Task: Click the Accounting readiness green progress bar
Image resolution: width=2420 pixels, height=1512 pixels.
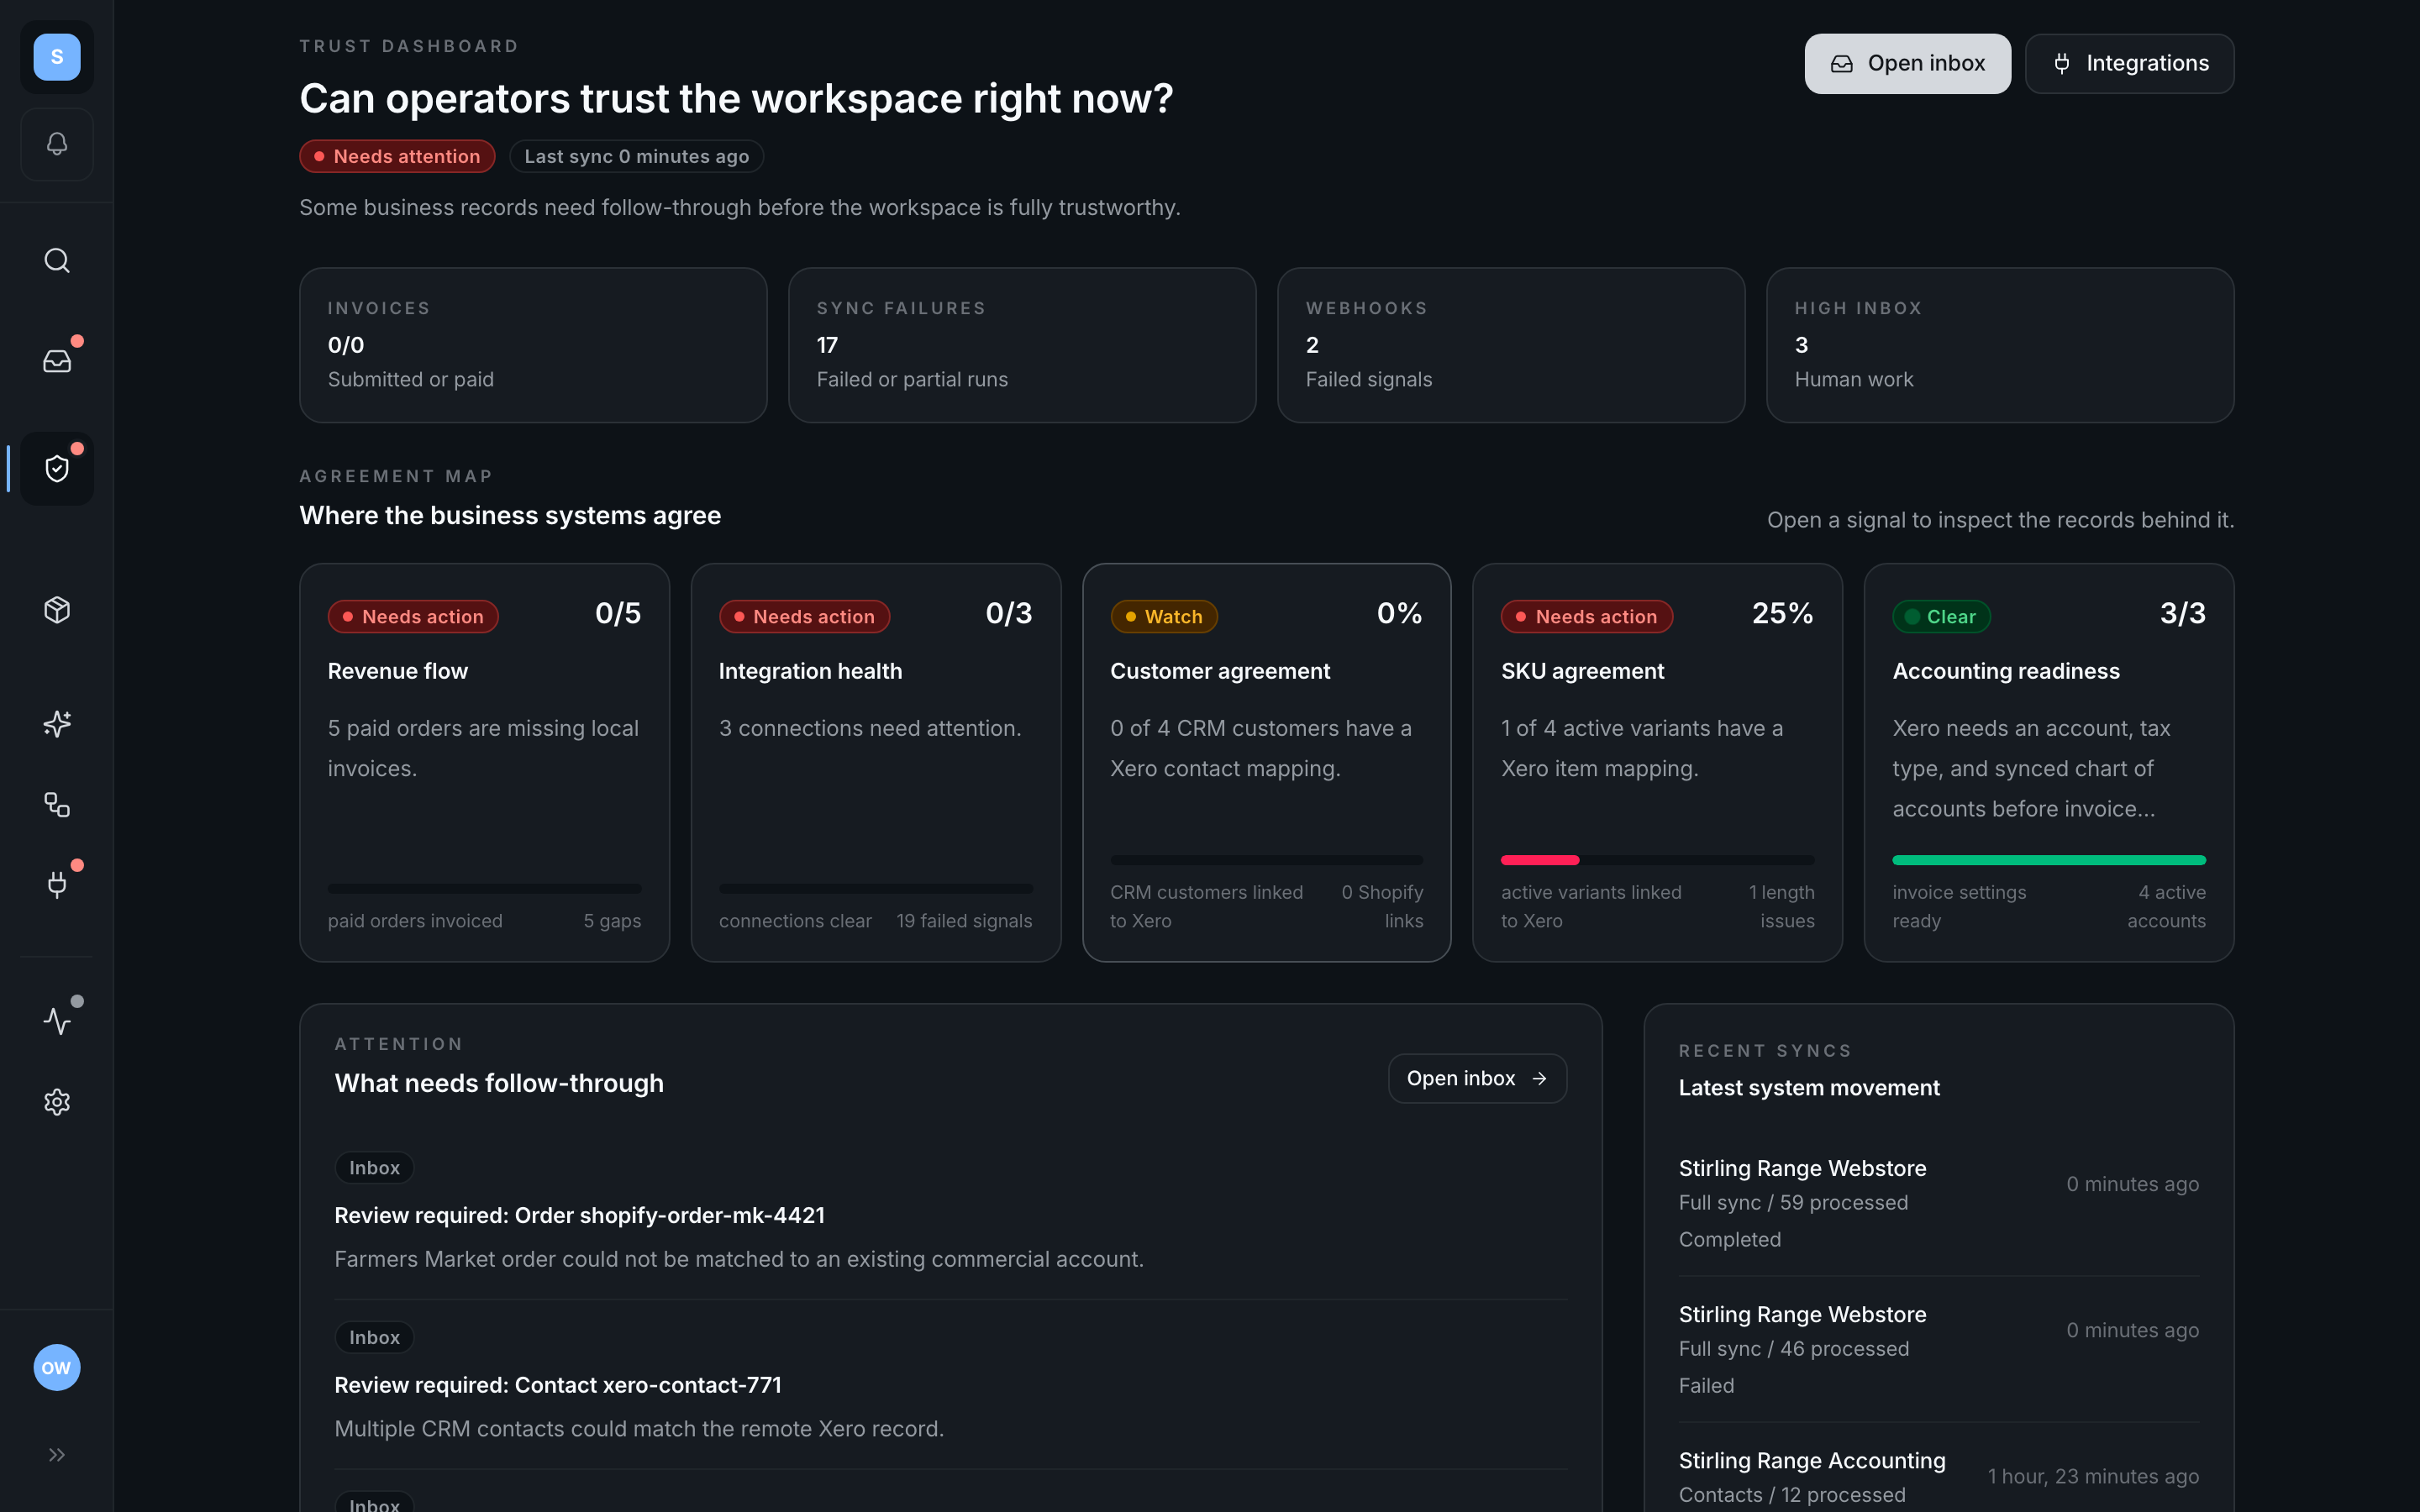Action: click(x=2049, y=860)
